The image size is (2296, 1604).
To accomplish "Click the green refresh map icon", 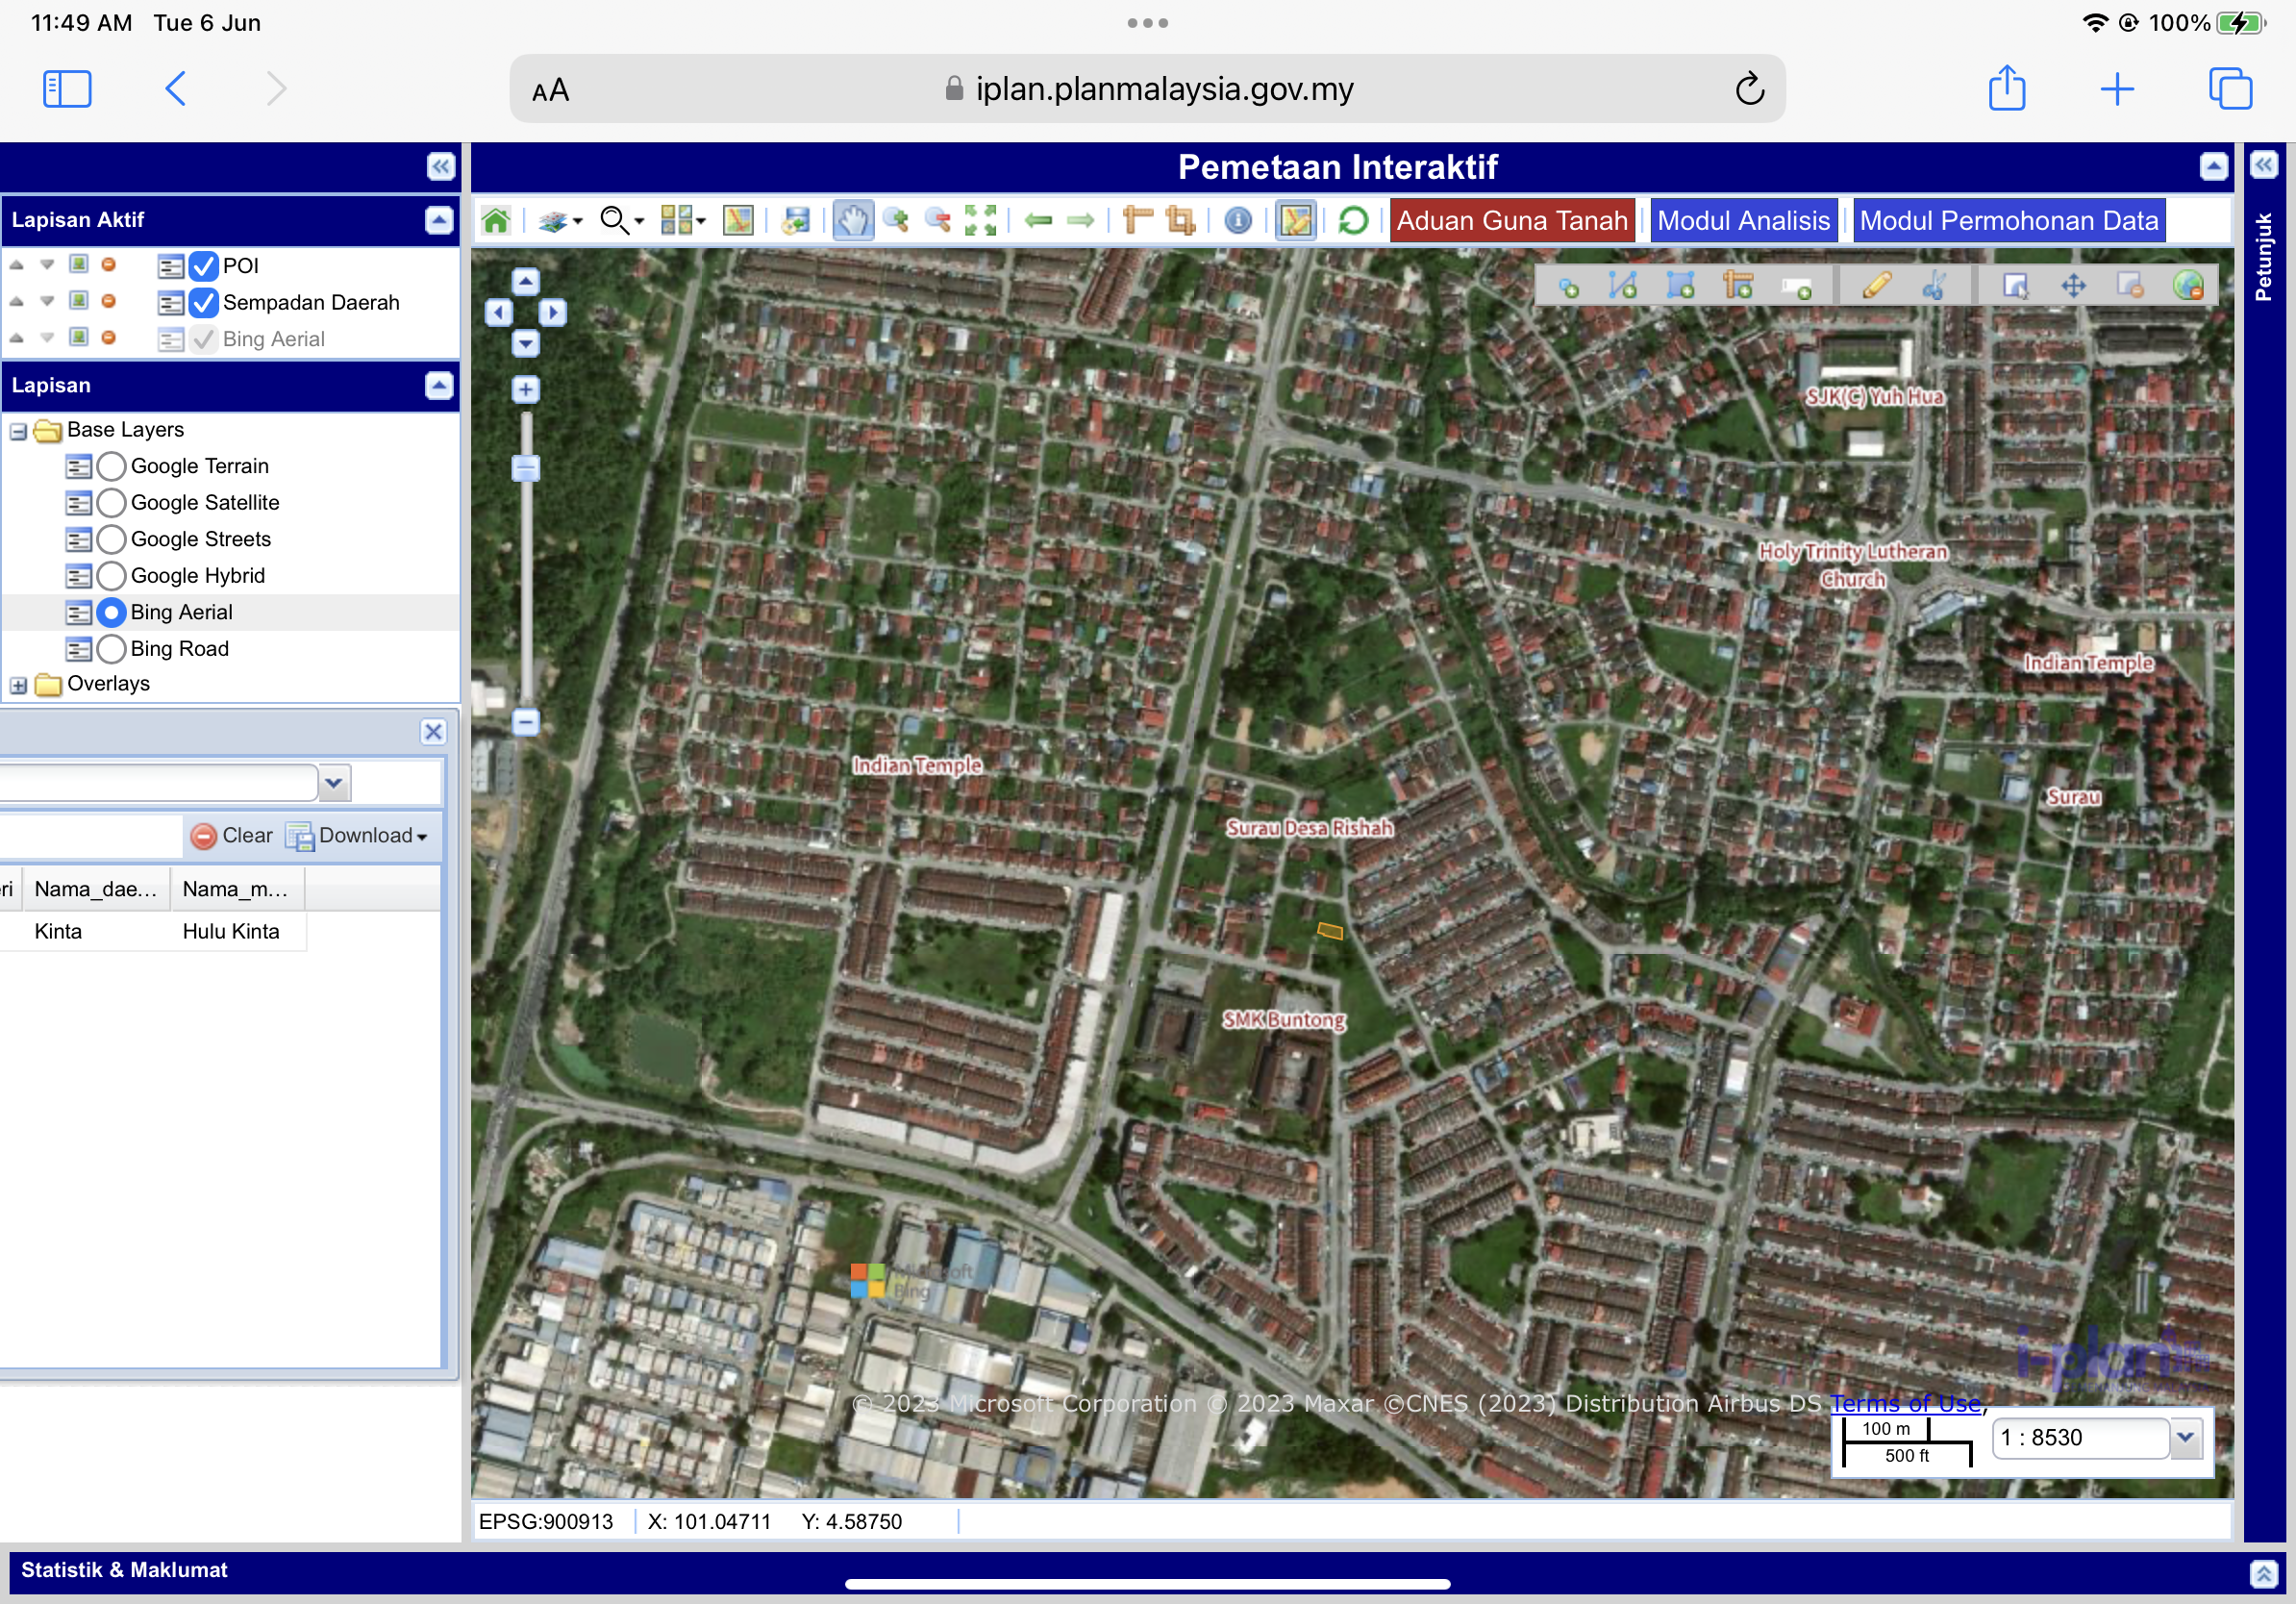I will point(1352,220).
